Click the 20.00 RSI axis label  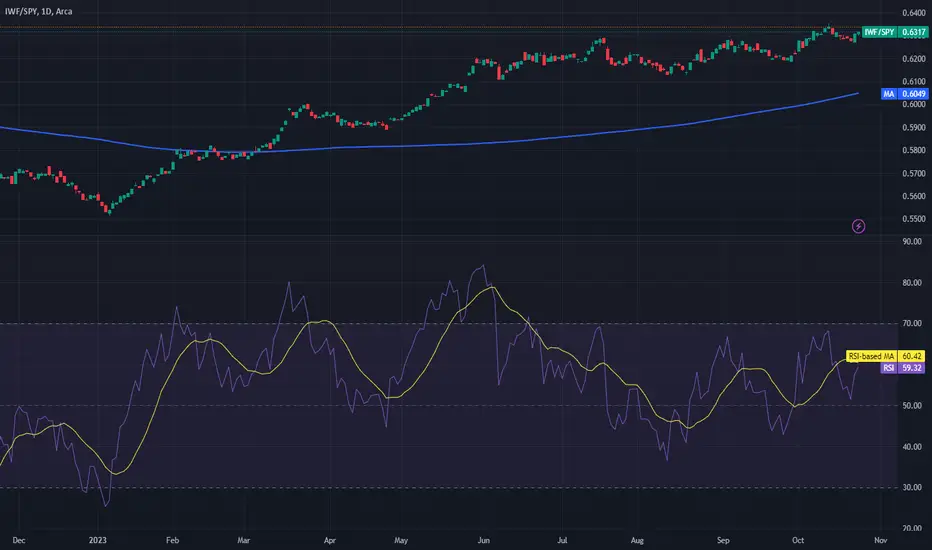tap(912, 528)
